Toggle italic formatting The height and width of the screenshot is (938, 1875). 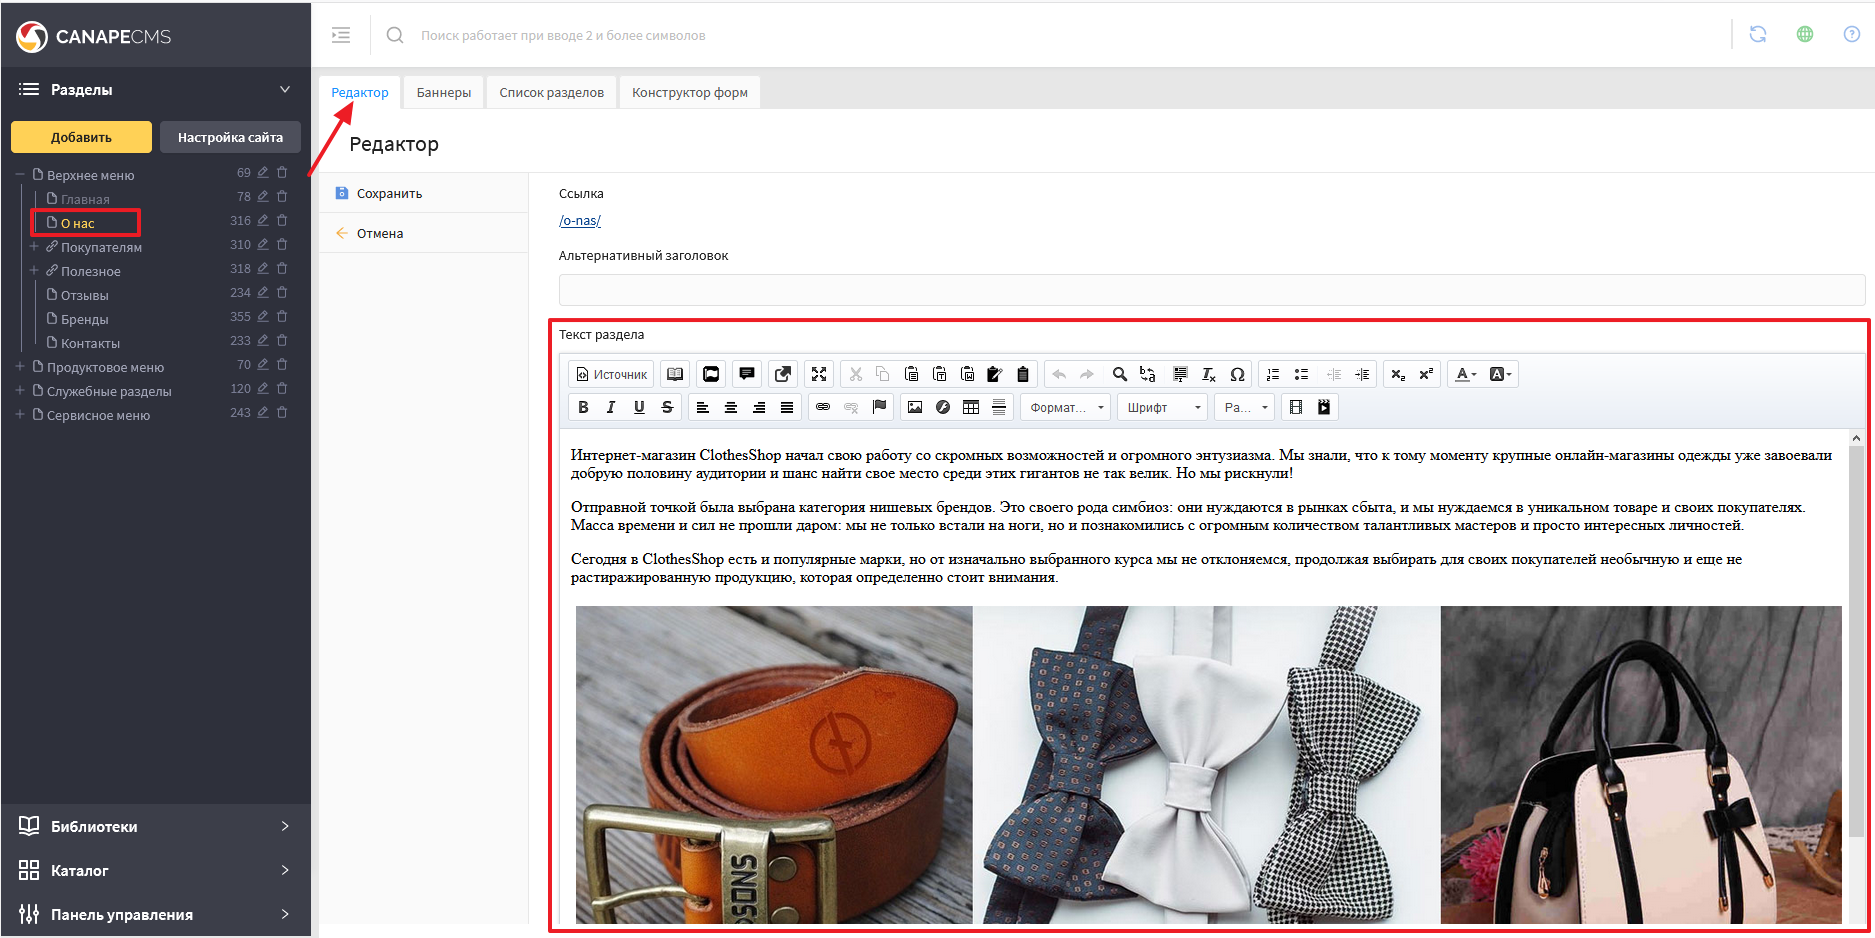coord(611,407)
